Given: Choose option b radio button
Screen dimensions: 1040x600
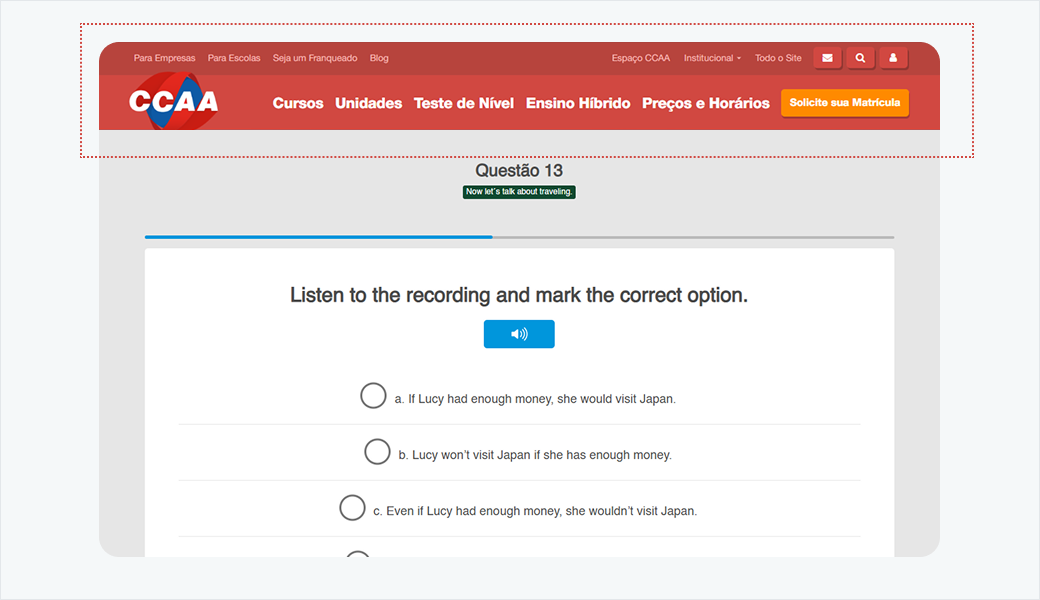Looking at the screenshot, I should (x=377, y=452).
